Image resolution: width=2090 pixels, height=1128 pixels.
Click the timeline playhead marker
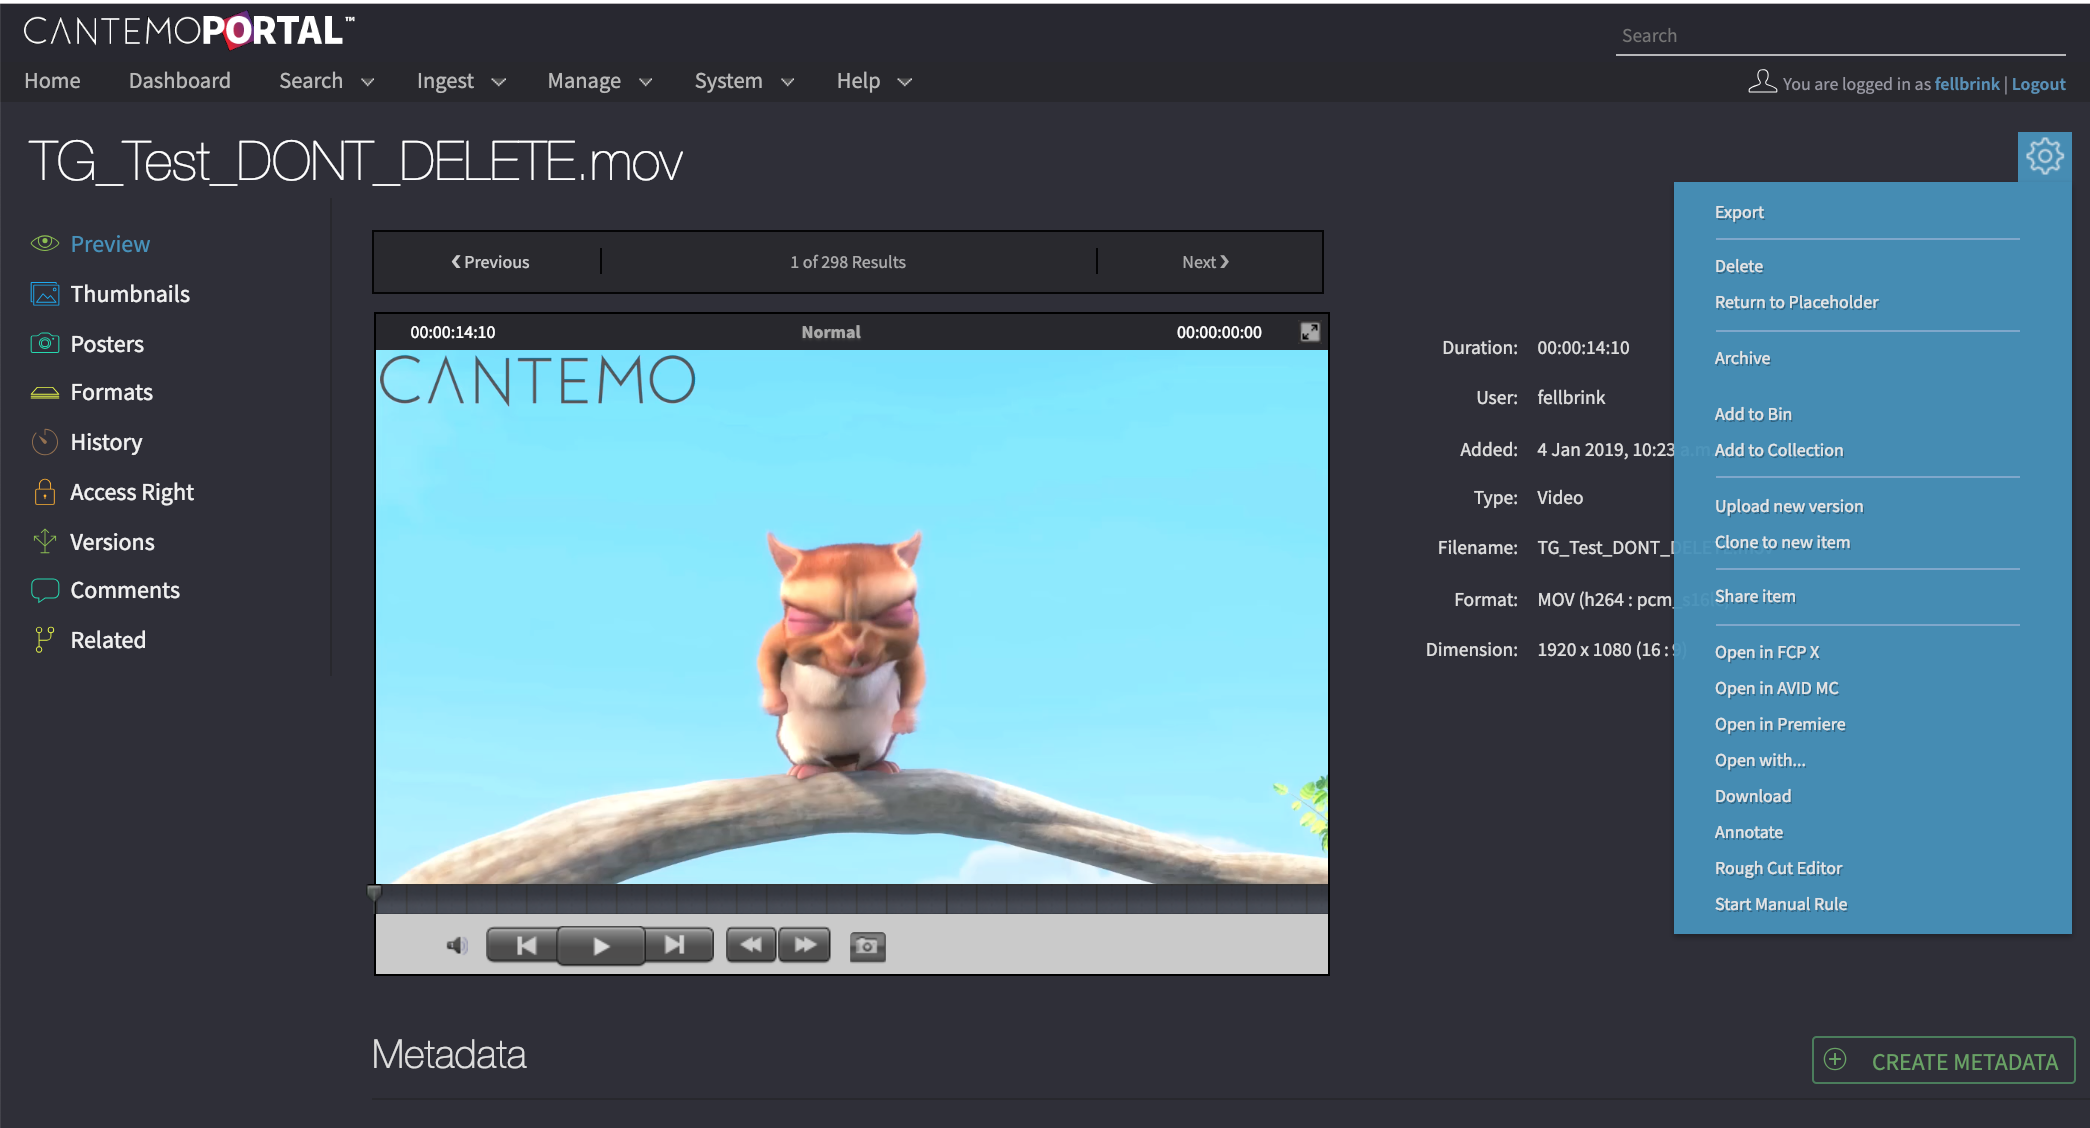coord(374,893)
